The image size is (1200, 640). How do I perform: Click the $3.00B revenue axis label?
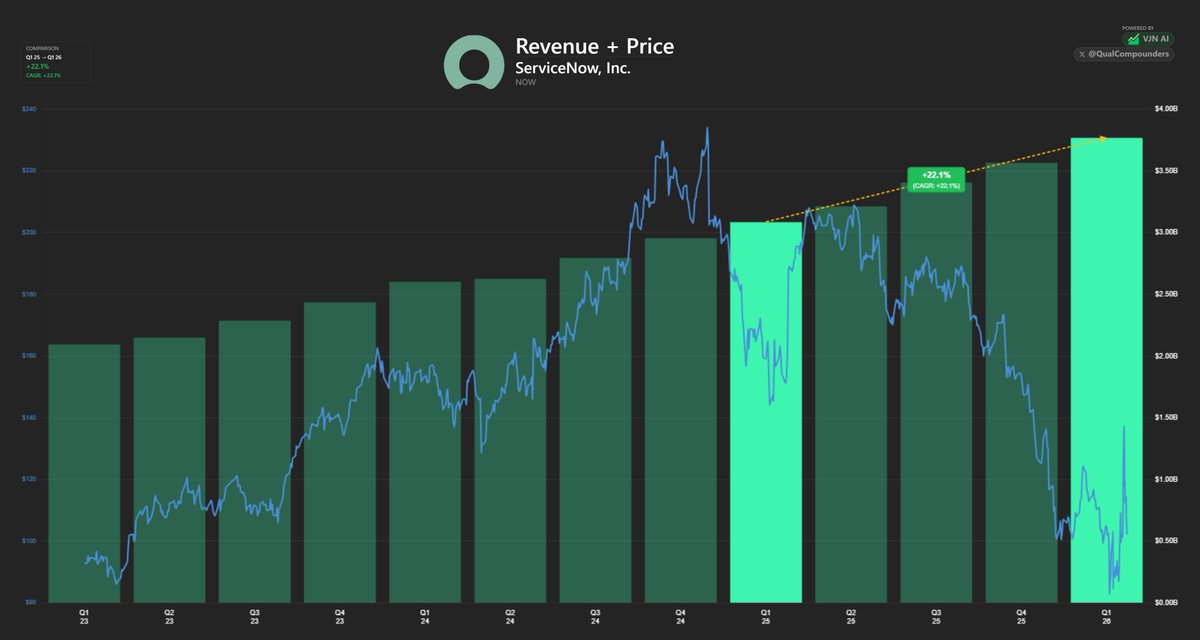point(1168,232)
